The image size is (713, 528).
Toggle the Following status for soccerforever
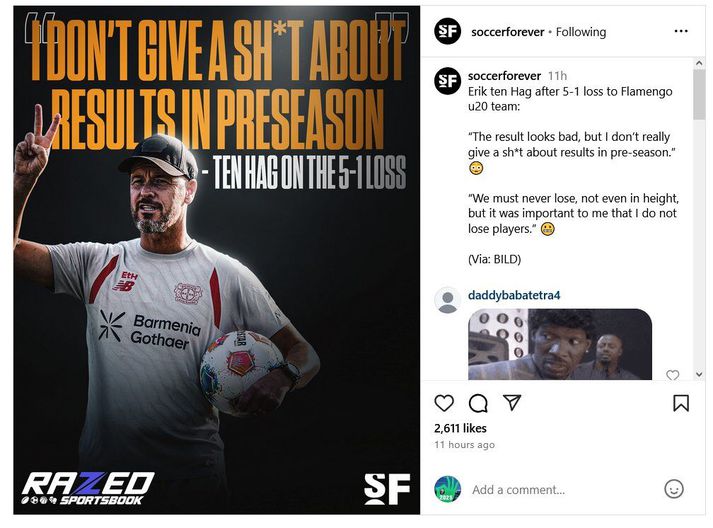581,32
